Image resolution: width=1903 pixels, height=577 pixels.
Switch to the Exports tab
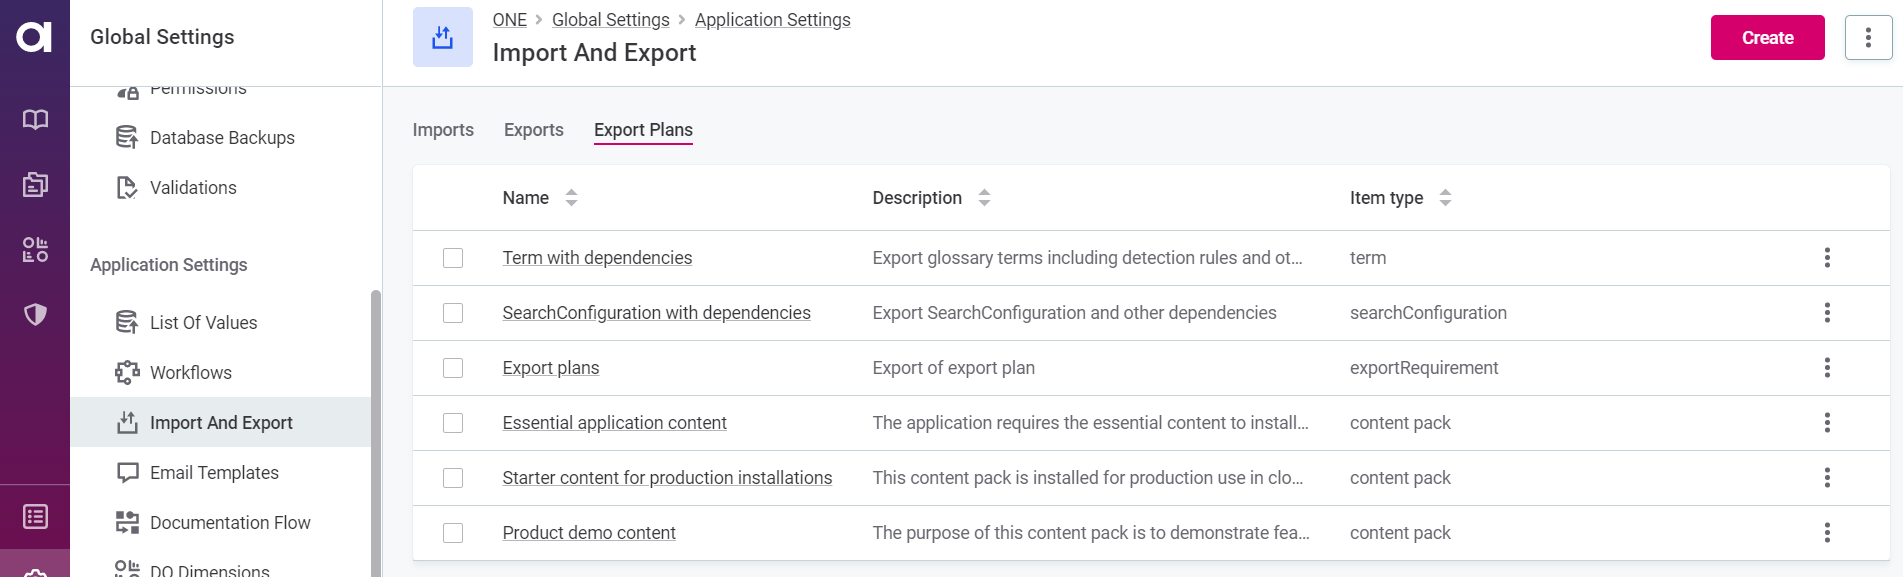533,130
